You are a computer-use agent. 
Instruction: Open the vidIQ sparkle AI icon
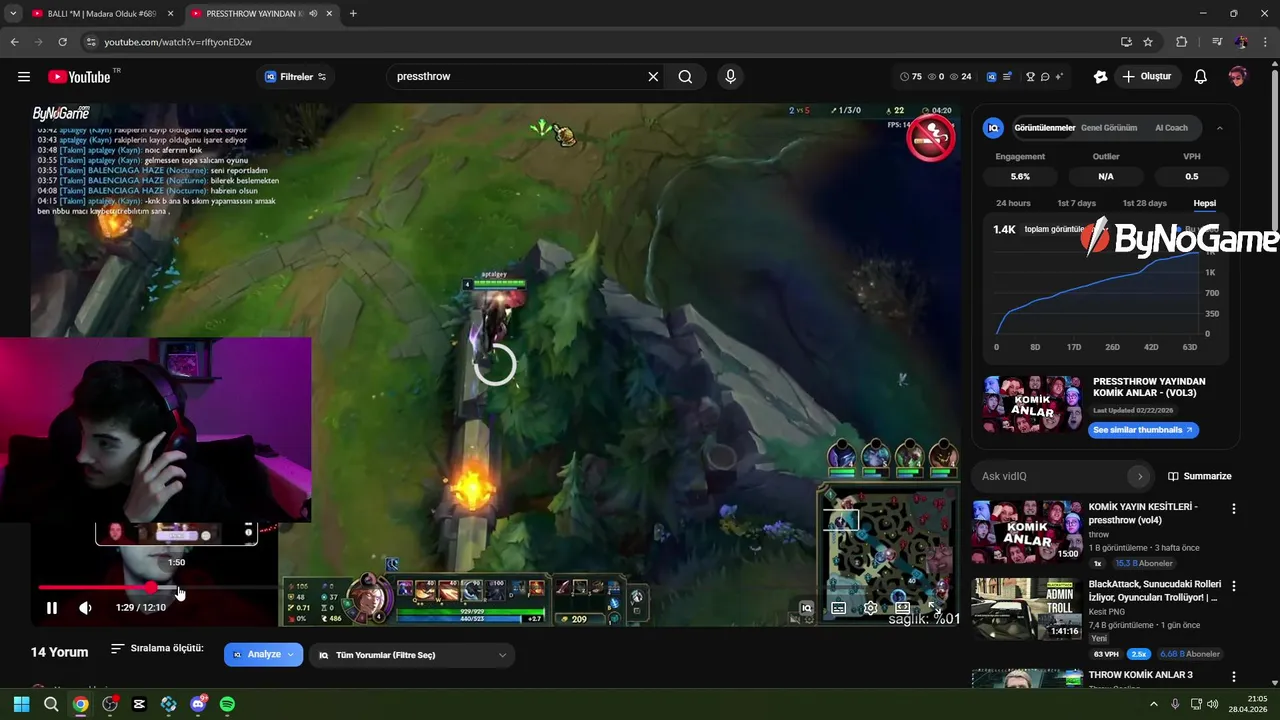1059,77
